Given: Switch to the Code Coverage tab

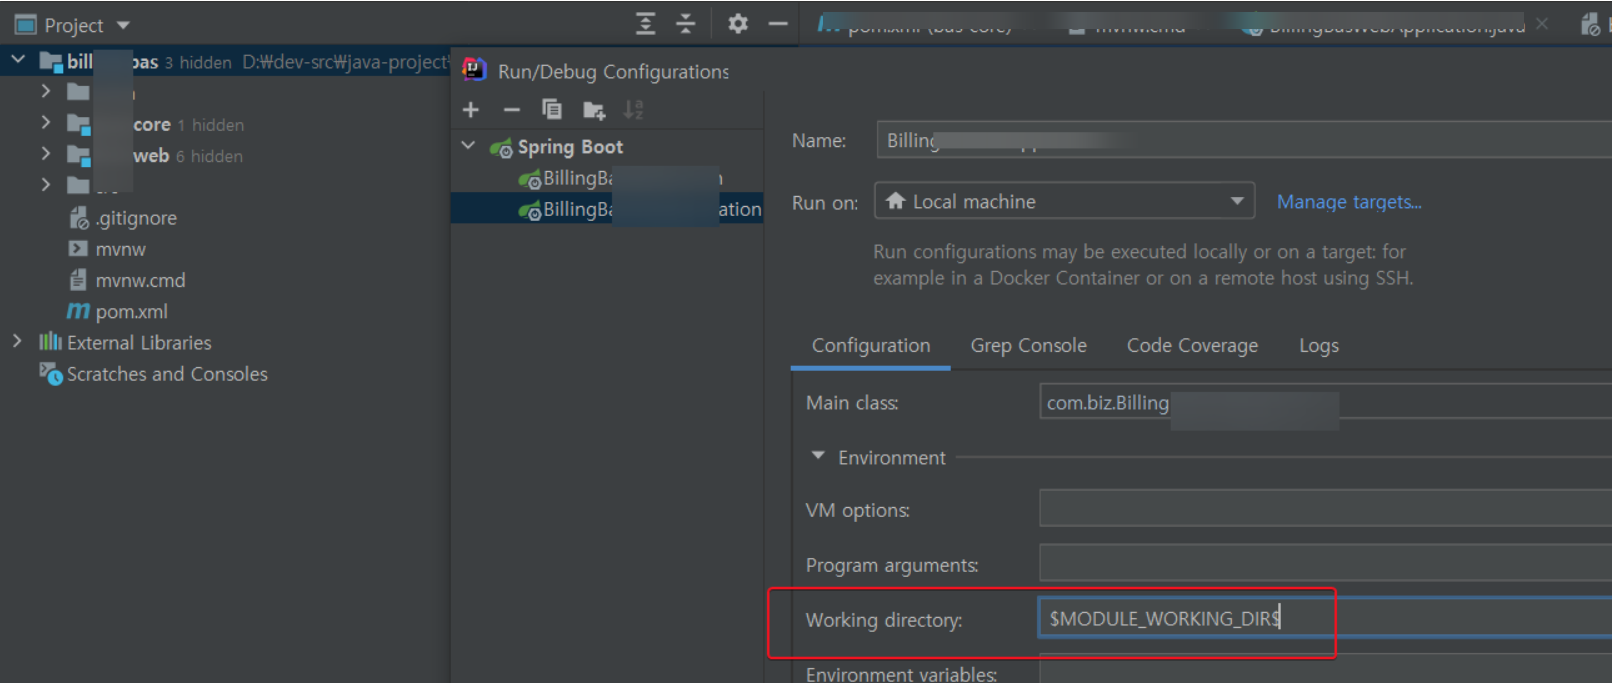Looking at the screenshot, I should tap(1192, 345).
